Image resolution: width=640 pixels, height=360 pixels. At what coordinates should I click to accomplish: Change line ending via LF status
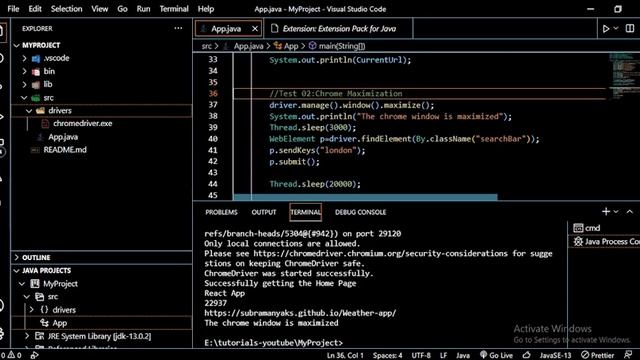(x=443, y=356)
